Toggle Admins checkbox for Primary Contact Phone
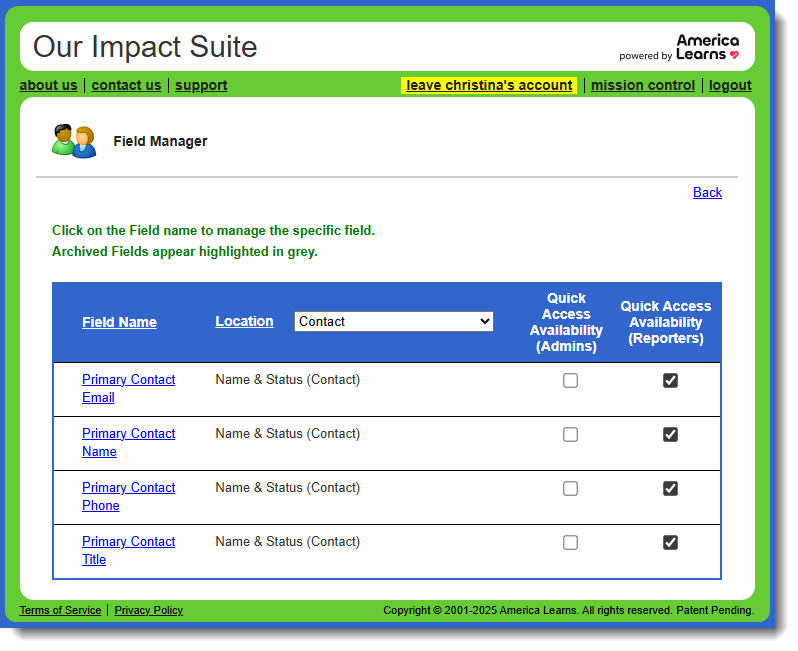This screenshot has width=798, height=651. coord(570,488)
